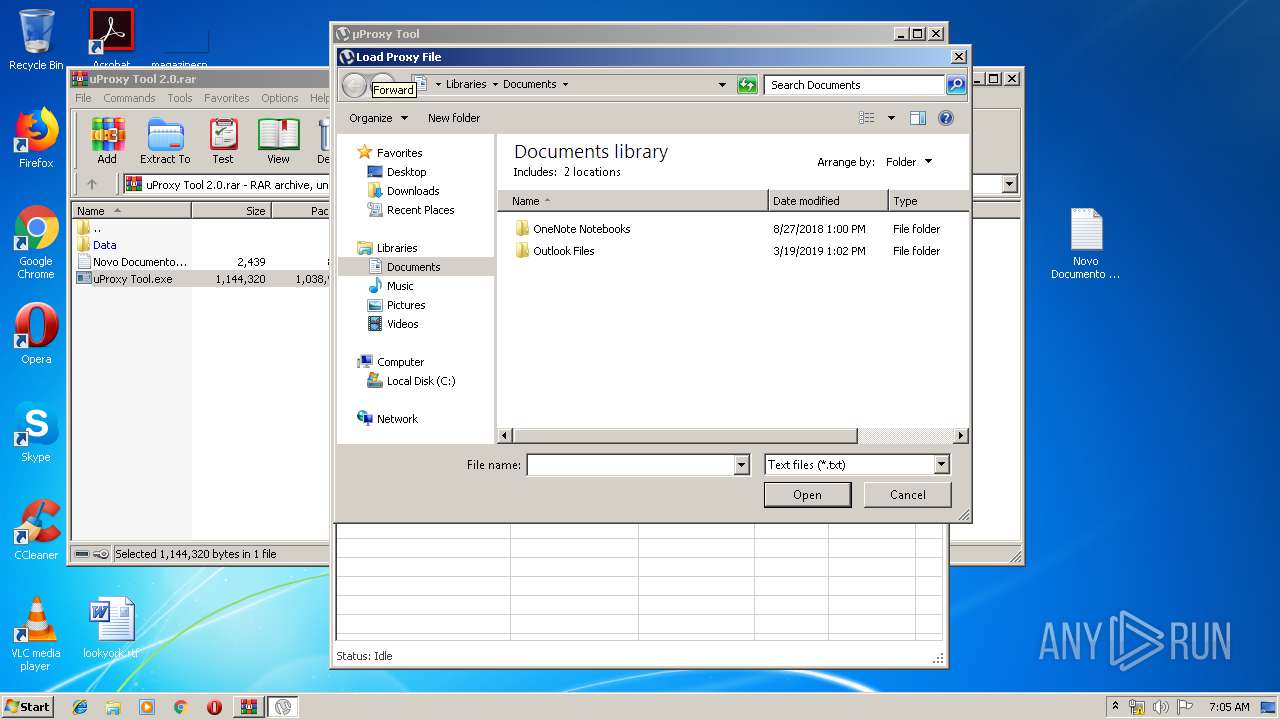The width and height of the screenshot is (1280, 720).
Task: Click the WinRAR View icon
Action: [x=278, y=141]
